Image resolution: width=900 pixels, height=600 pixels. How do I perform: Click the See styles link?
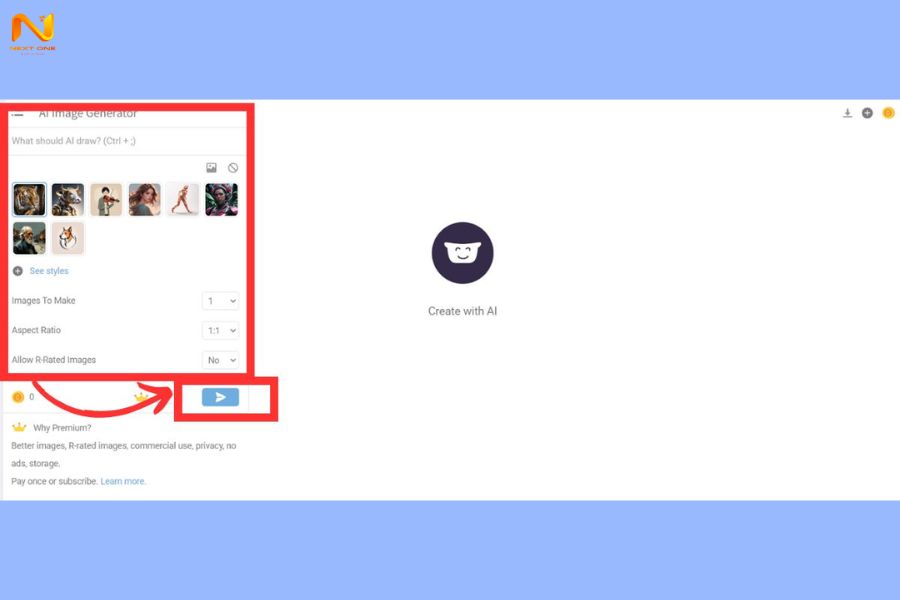[49, 271]
